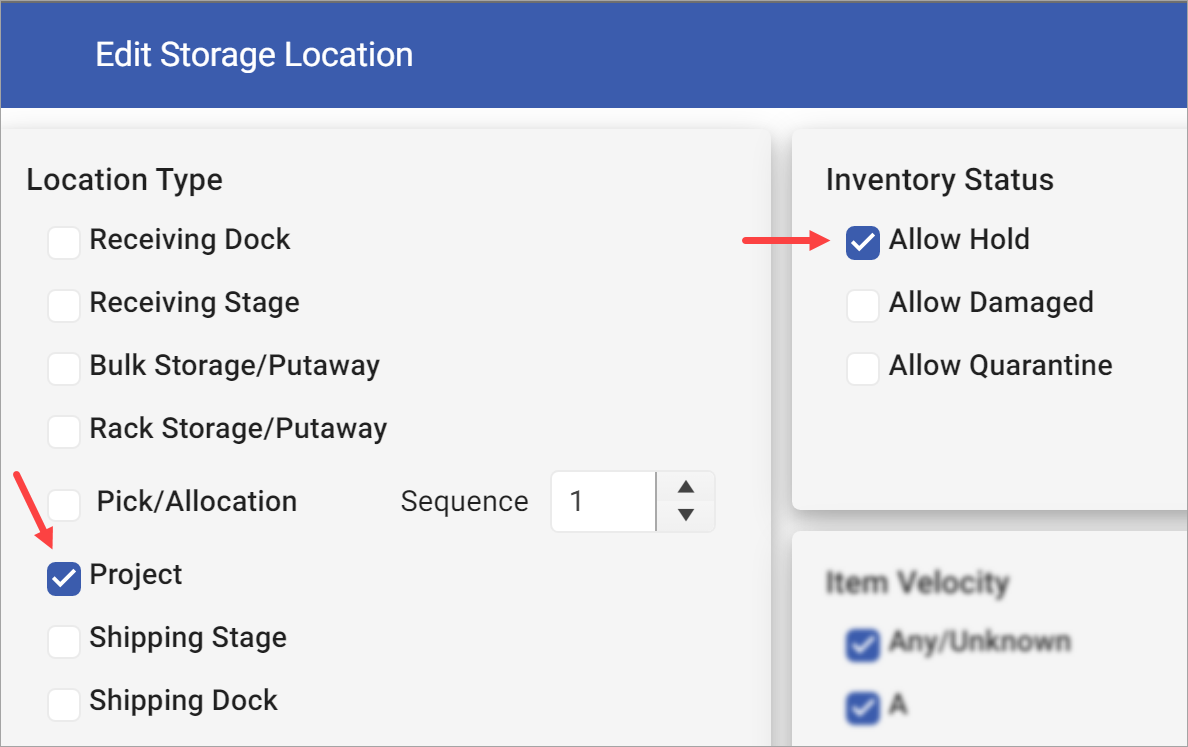Enable Allow Damaged inventory status
The height and width of the screenshot is (747, 1188).
[862, 305]
